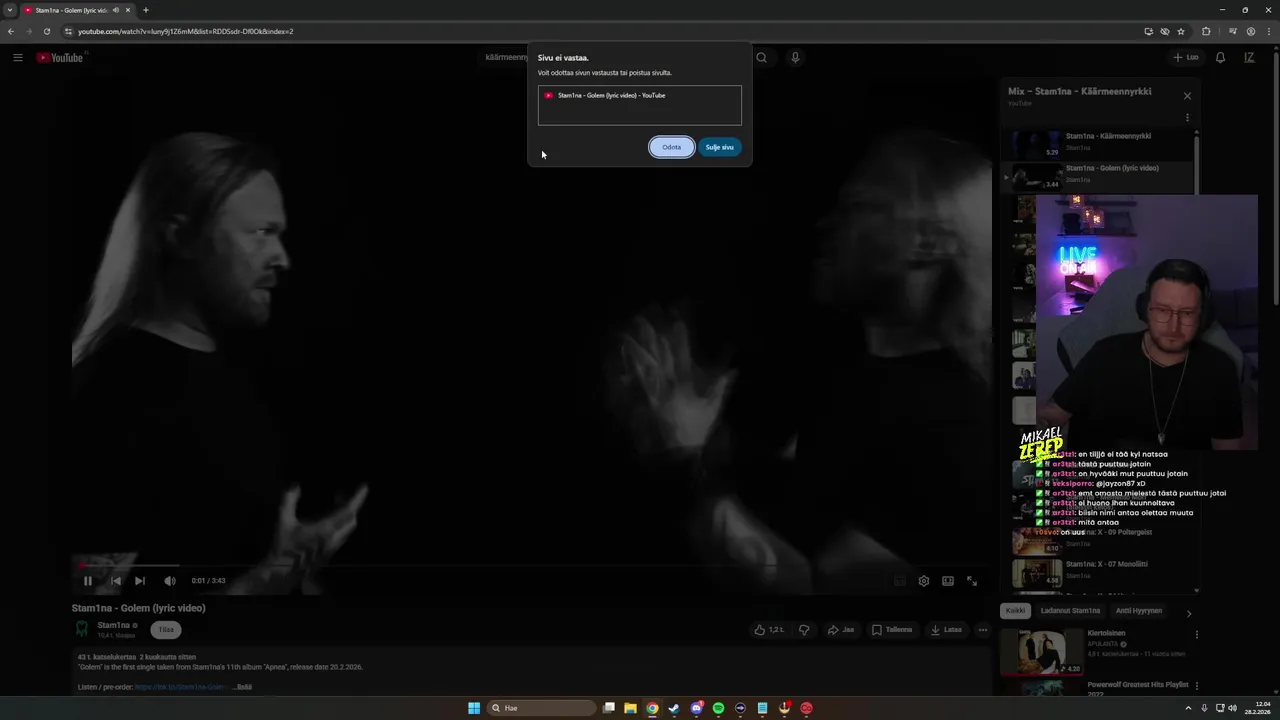Like the video (1,2 t.)

click(x=769, y=630)
